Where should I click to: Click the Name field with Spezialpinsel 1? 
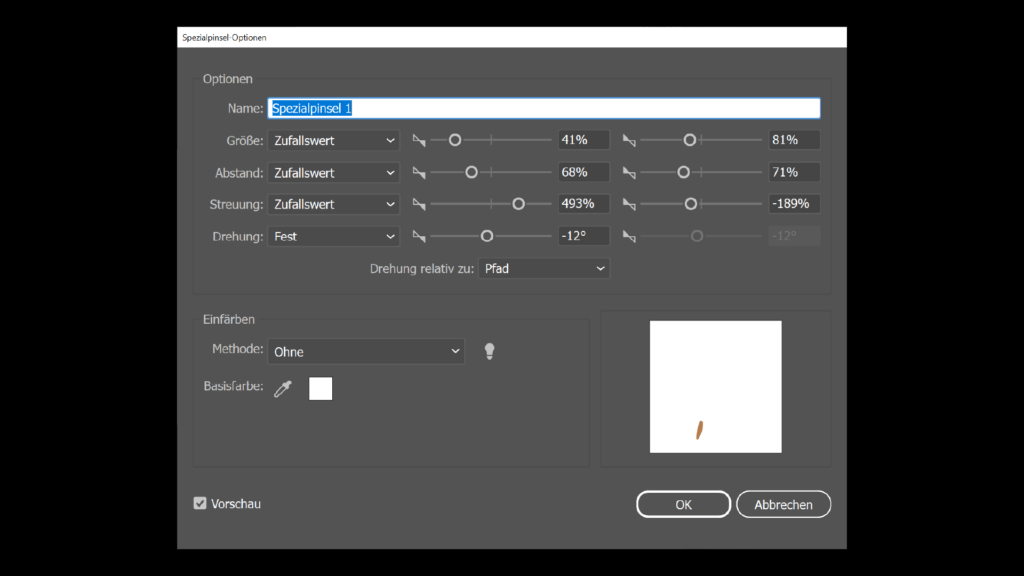[x=544, y=108]
